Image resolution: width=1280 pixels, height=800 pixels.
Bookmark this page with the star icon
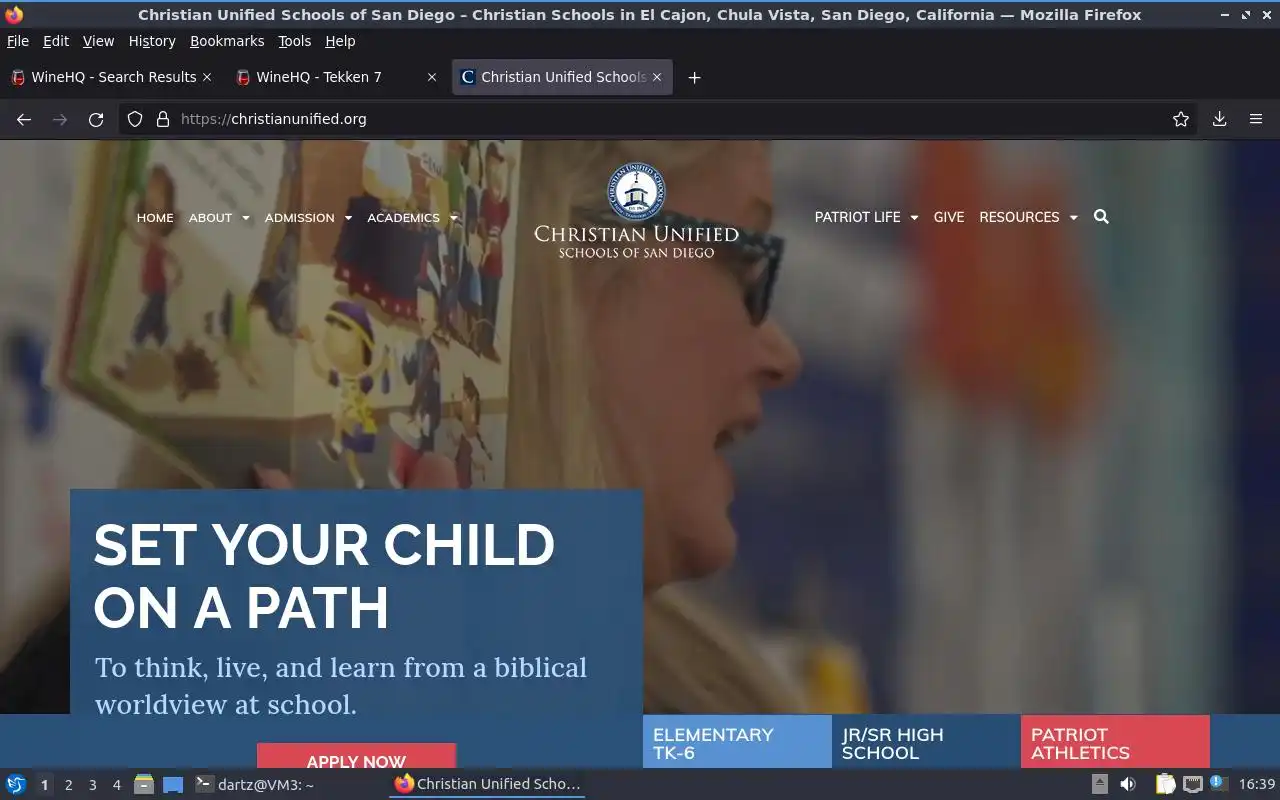1181,119
